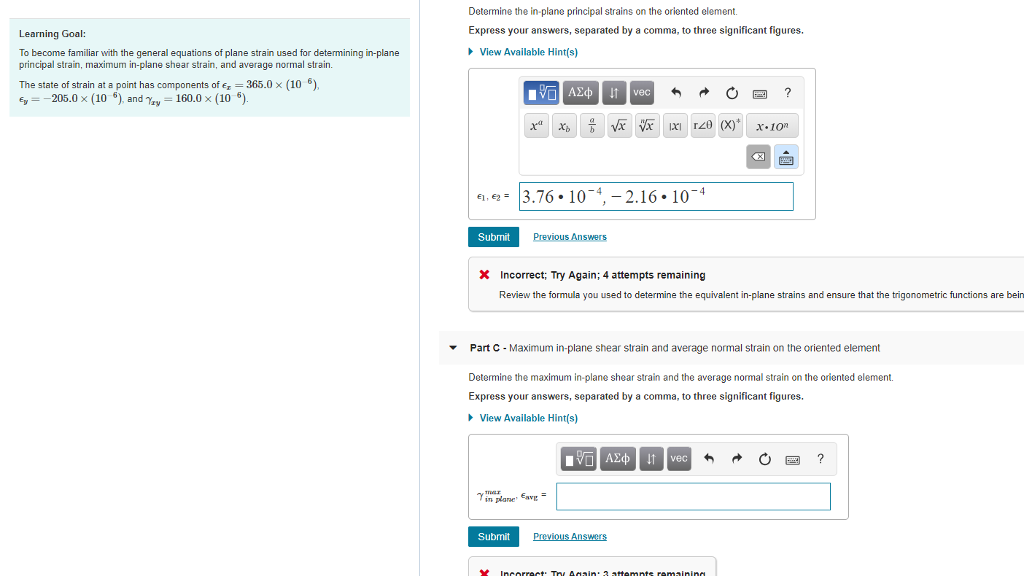Click the backspace delete icon in the palette
Image resolution: width=1024 pixels, height=576 pixels.
pyautogui.click(x=758, y=156)
